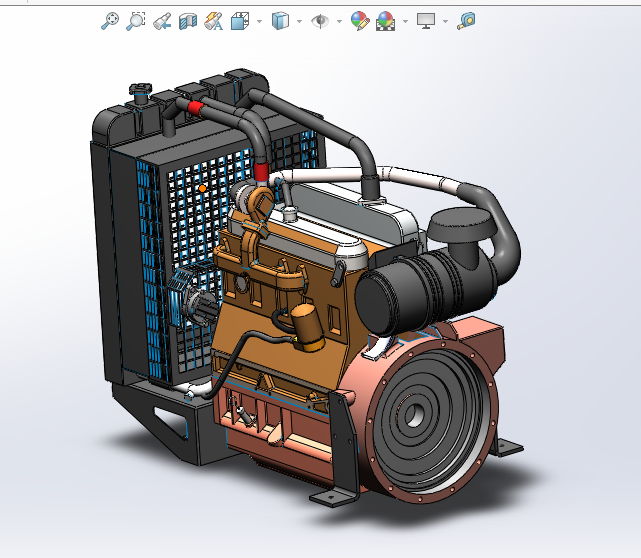Click the Previous View icon

coord(162,20)
